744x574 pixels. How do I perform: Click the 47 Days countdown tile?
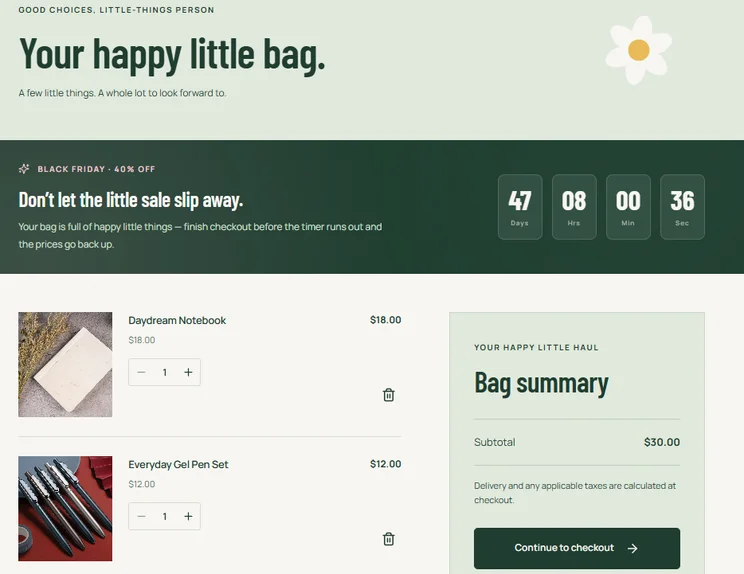(520, 207)
